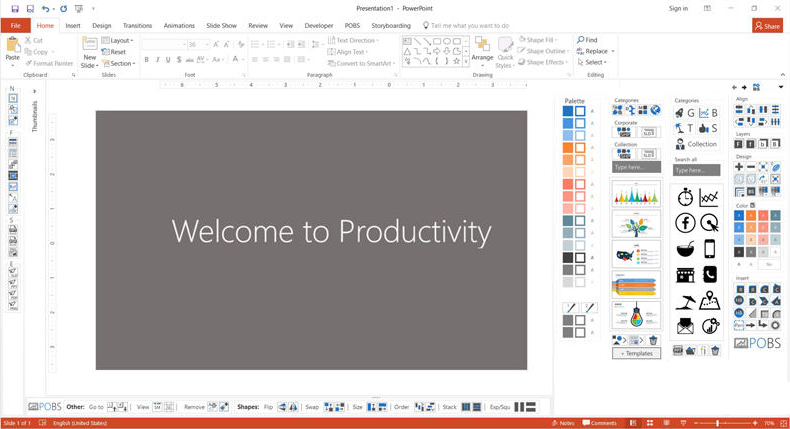Screen dimensions: 790x429
Task: Expand the Thumbnails pane arrow
Action: 34,91
